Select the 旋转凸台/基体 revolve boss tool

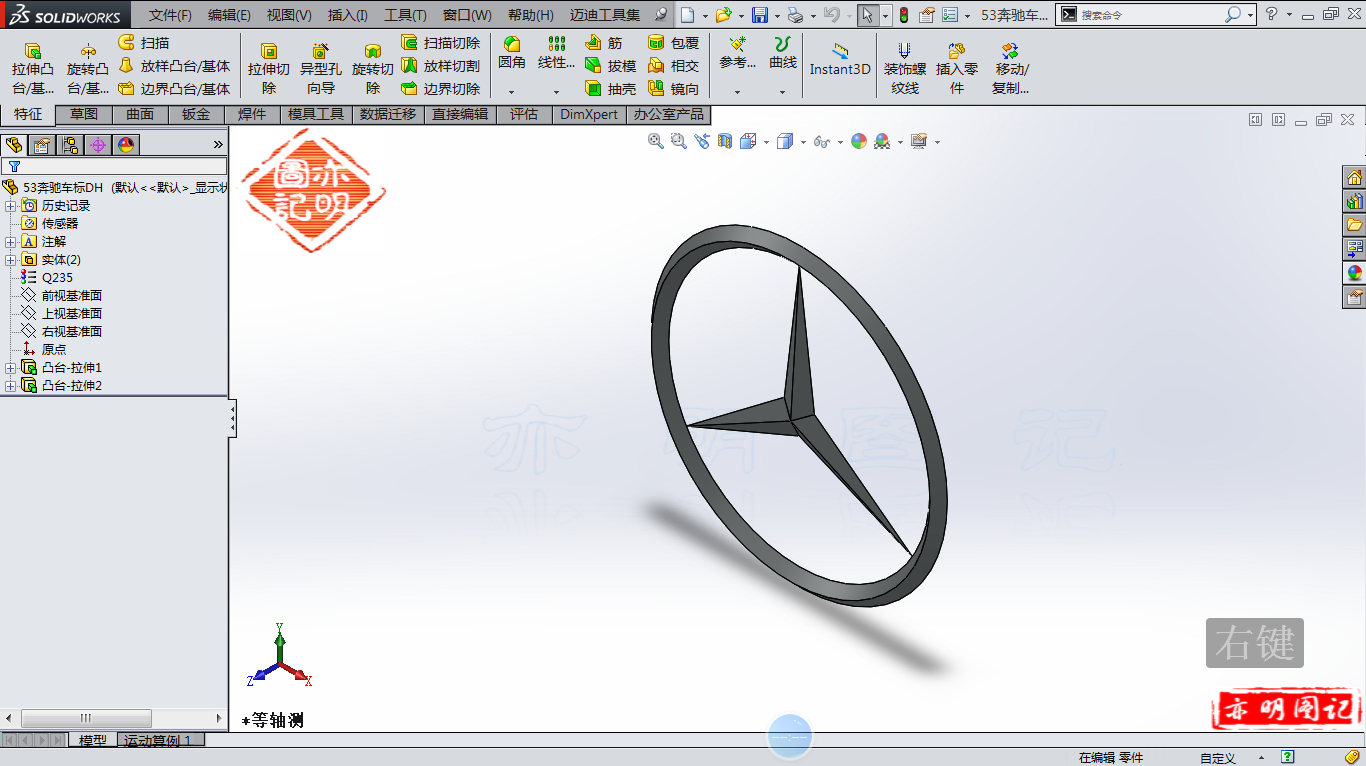coord(88,69)
